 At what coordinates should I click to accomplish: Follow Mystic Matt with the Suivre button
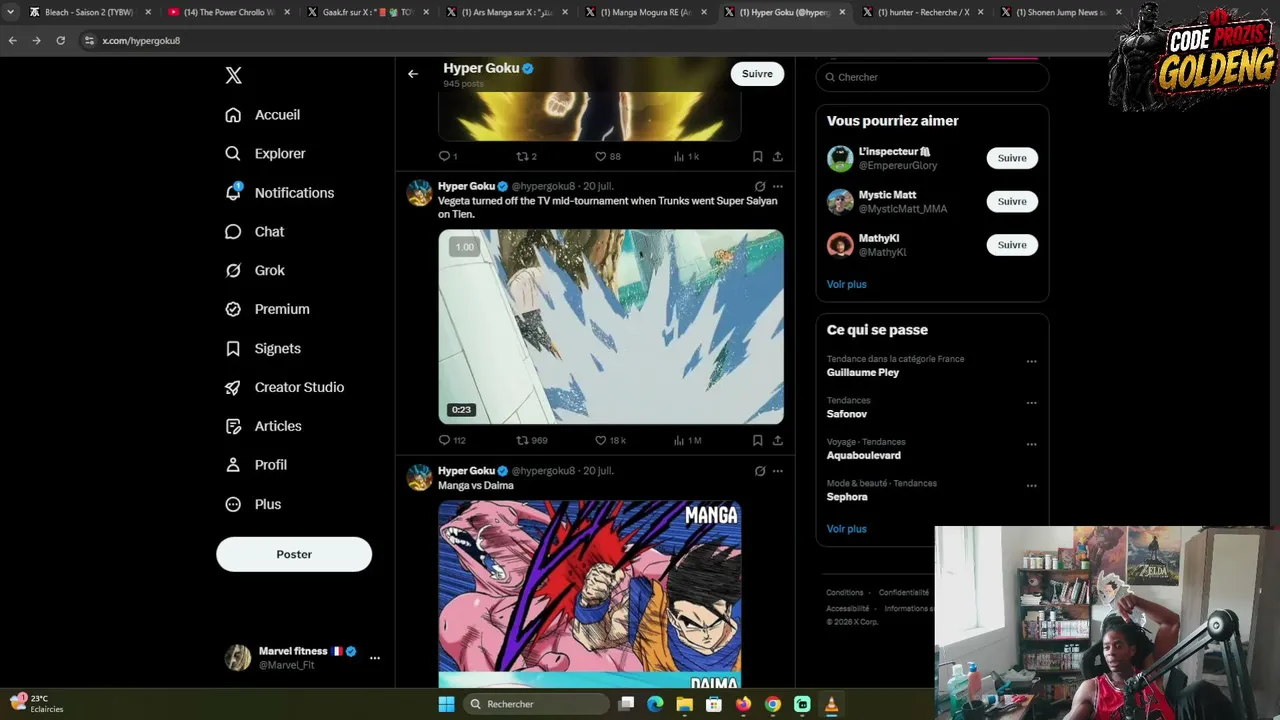(1012, 201)
